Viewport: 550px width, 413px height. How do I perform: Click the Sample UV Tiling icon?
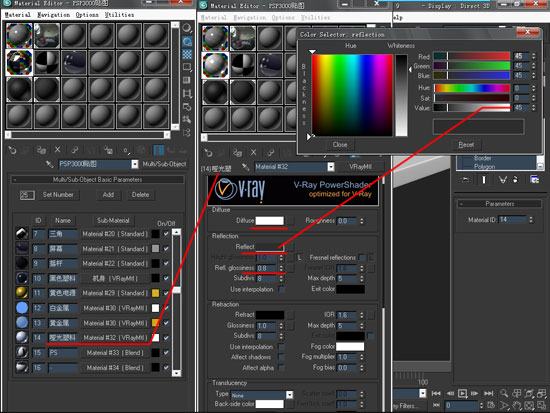(x=187, y=67)
